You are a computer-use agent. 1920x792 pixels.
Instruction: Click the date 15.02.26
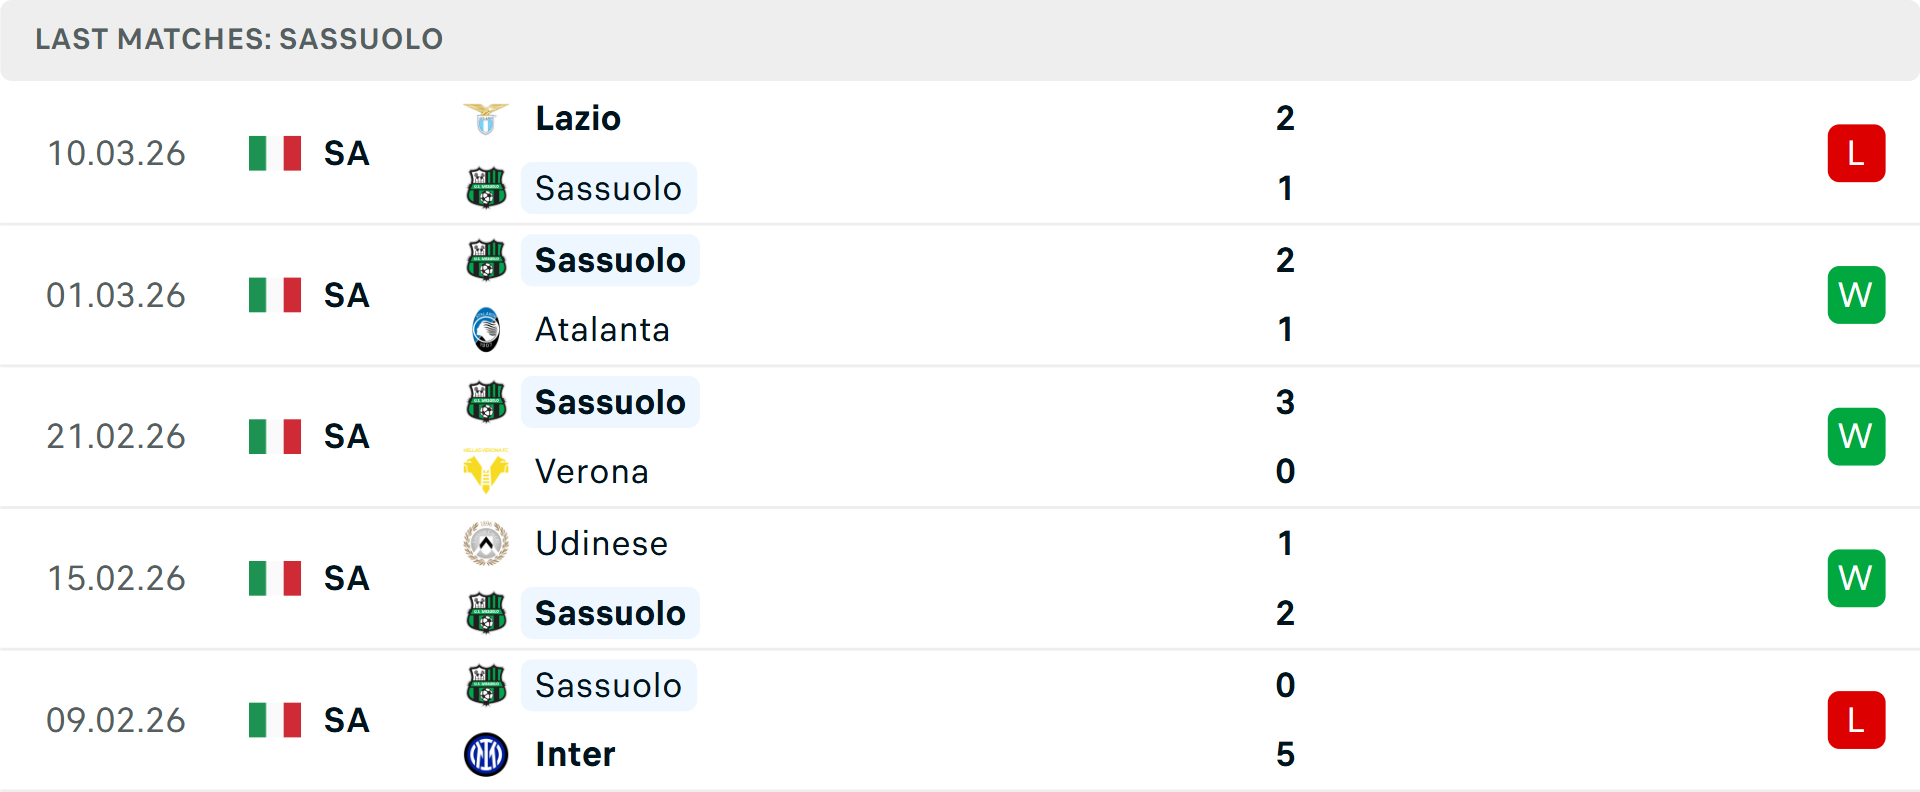click(x=116, y=577)
